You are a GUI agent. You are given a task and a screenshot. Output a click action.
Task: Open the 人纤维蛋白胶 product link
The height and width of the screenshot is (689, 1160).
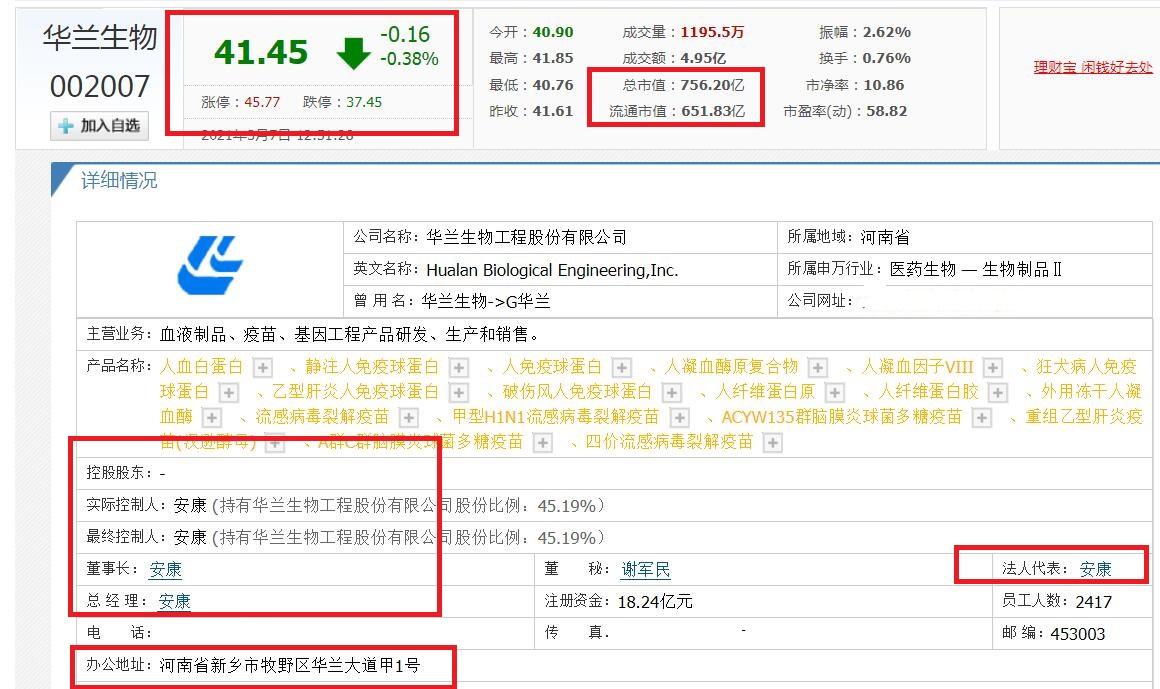[928, 391]
